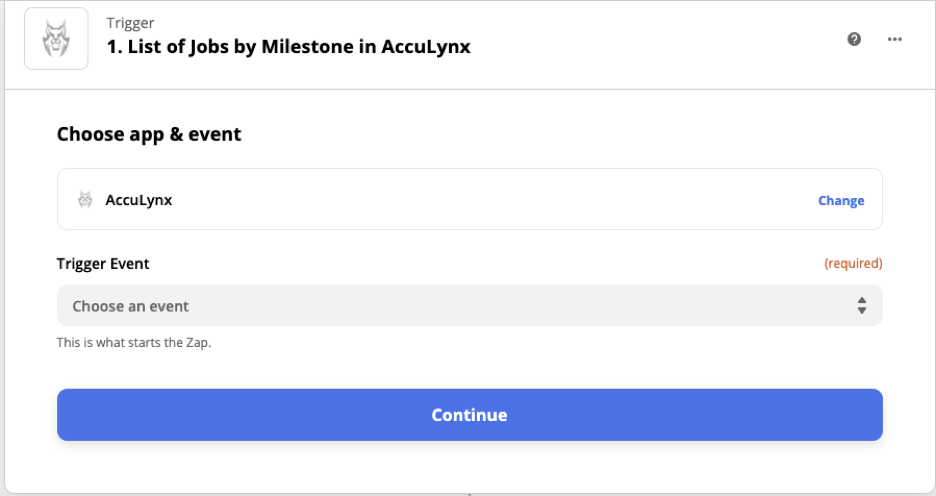Open the help question mark icon

point(854,39)
